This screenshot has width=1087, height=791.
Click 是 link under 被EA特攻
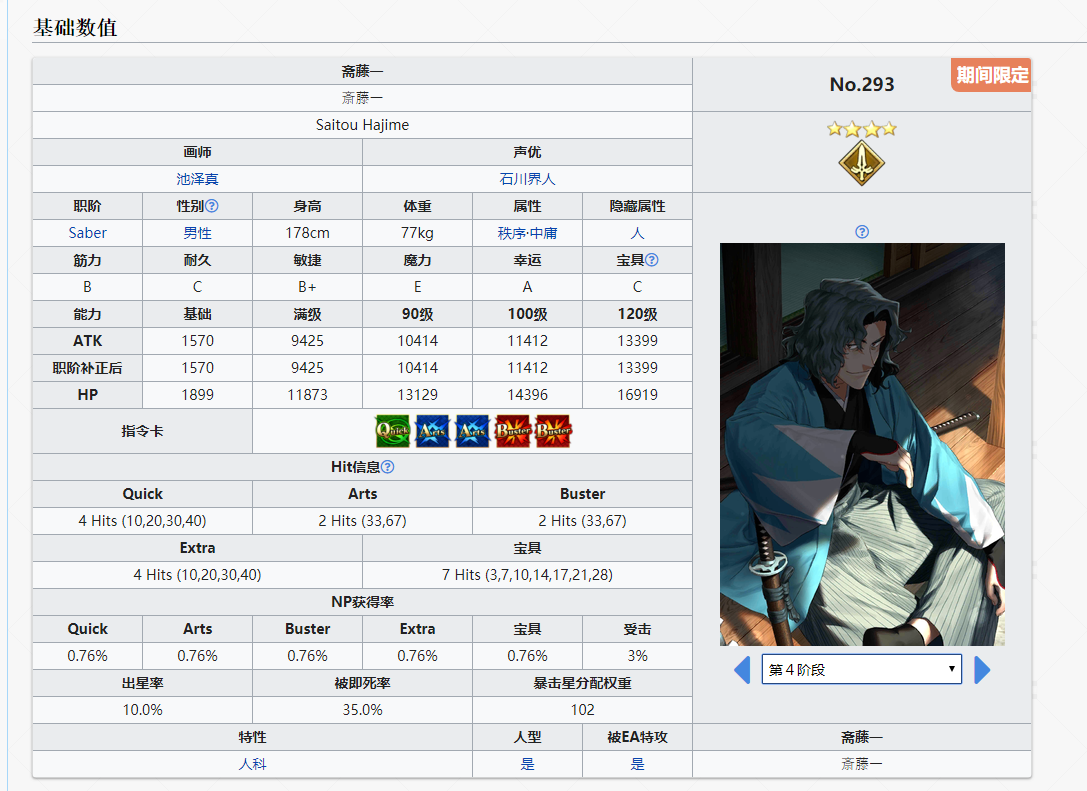[x=637, y=764]
